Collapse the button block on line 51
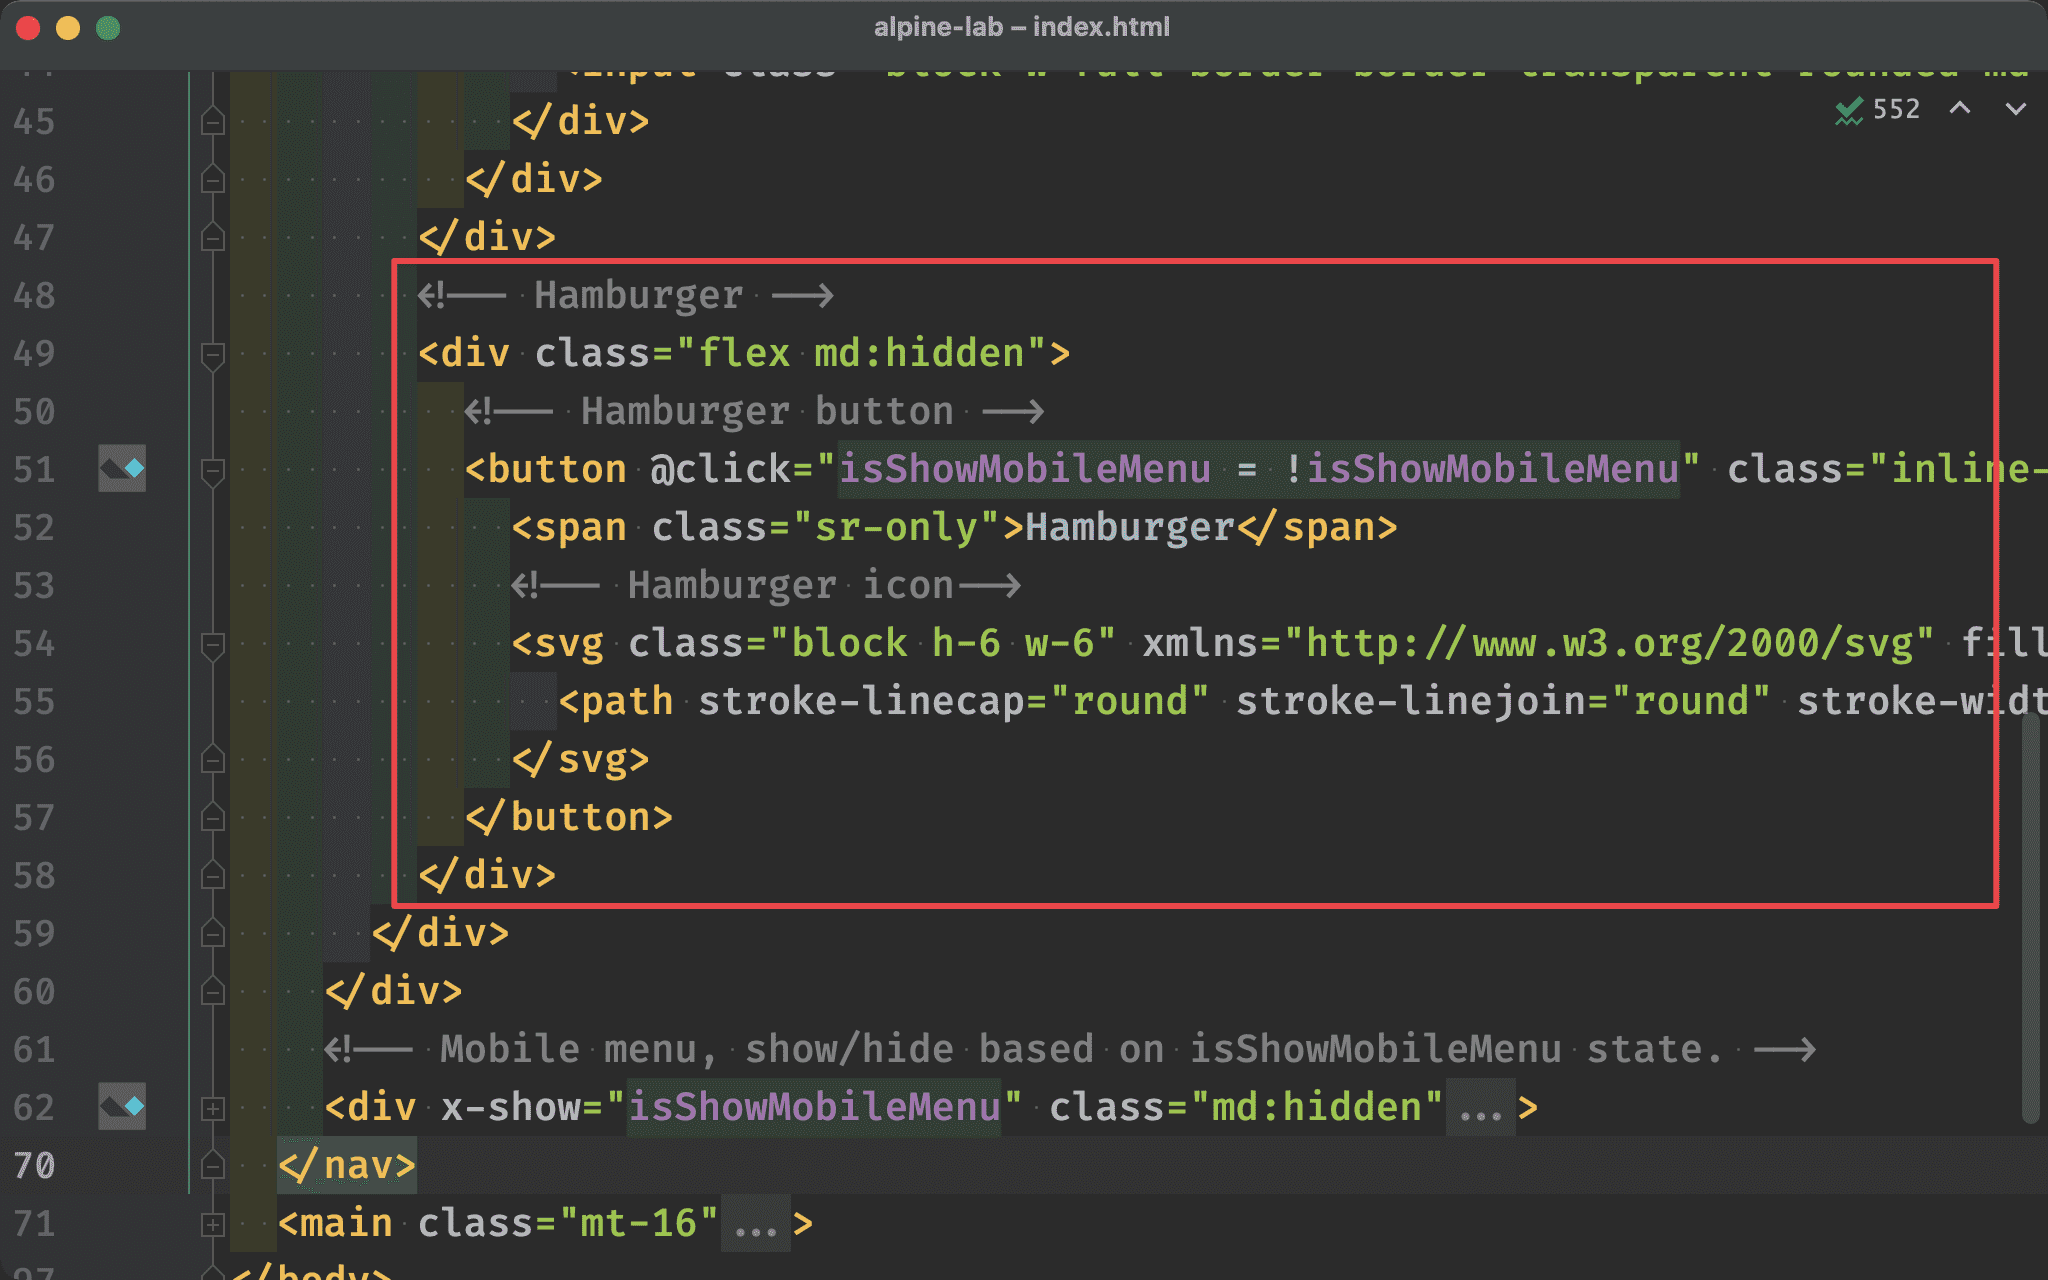The width and height of the screenshot is (2048, 1280). point(212,470)
